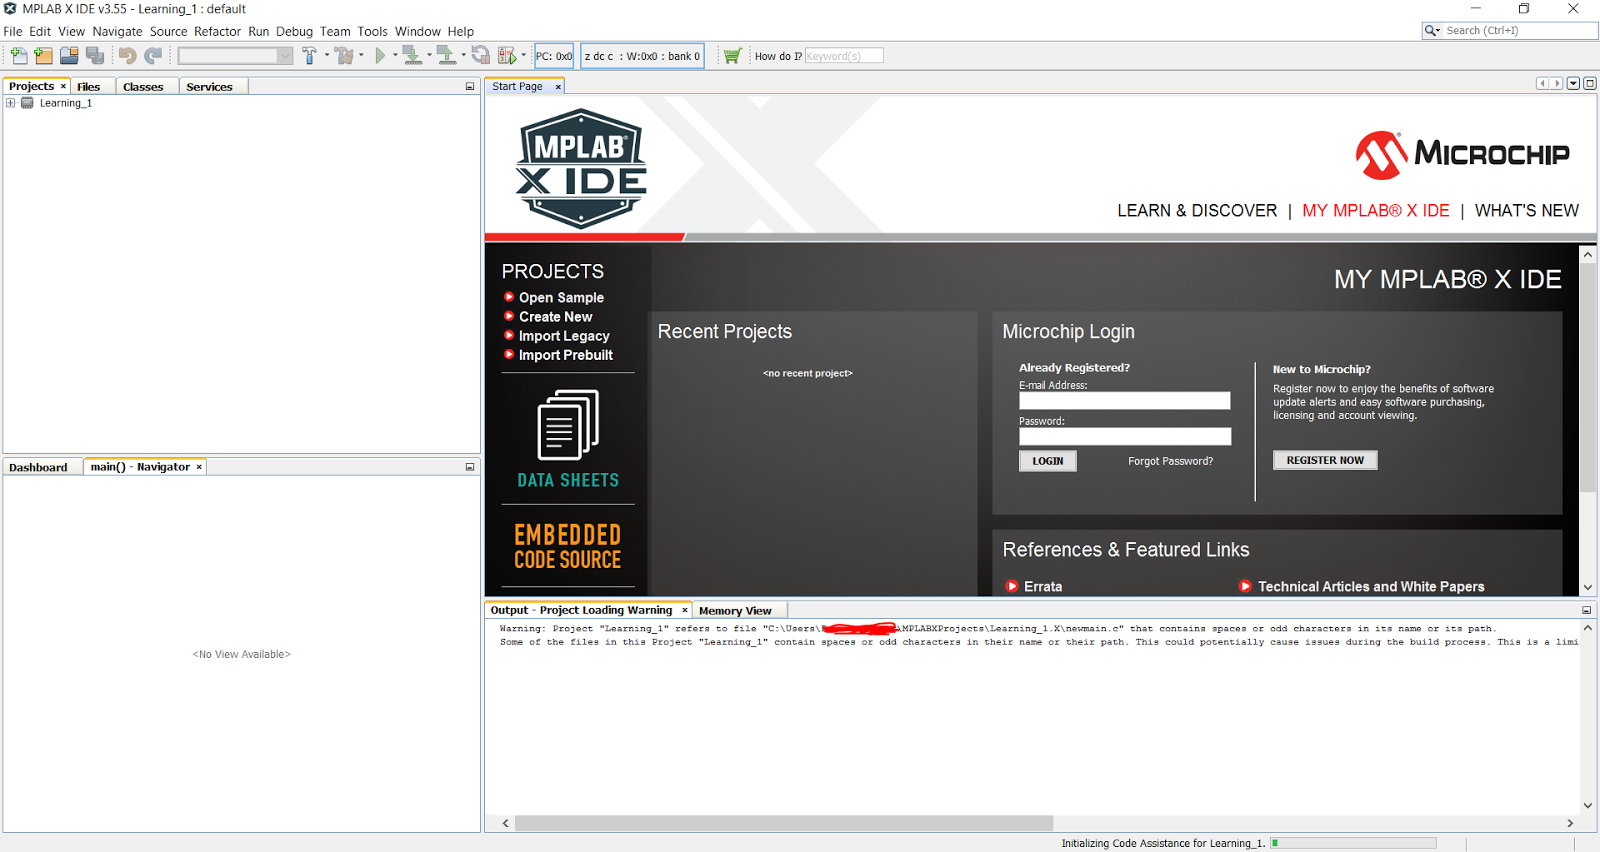Open the project configuration combo box
The width and height of the screenshot is (1600, 852).
(235, 56)
